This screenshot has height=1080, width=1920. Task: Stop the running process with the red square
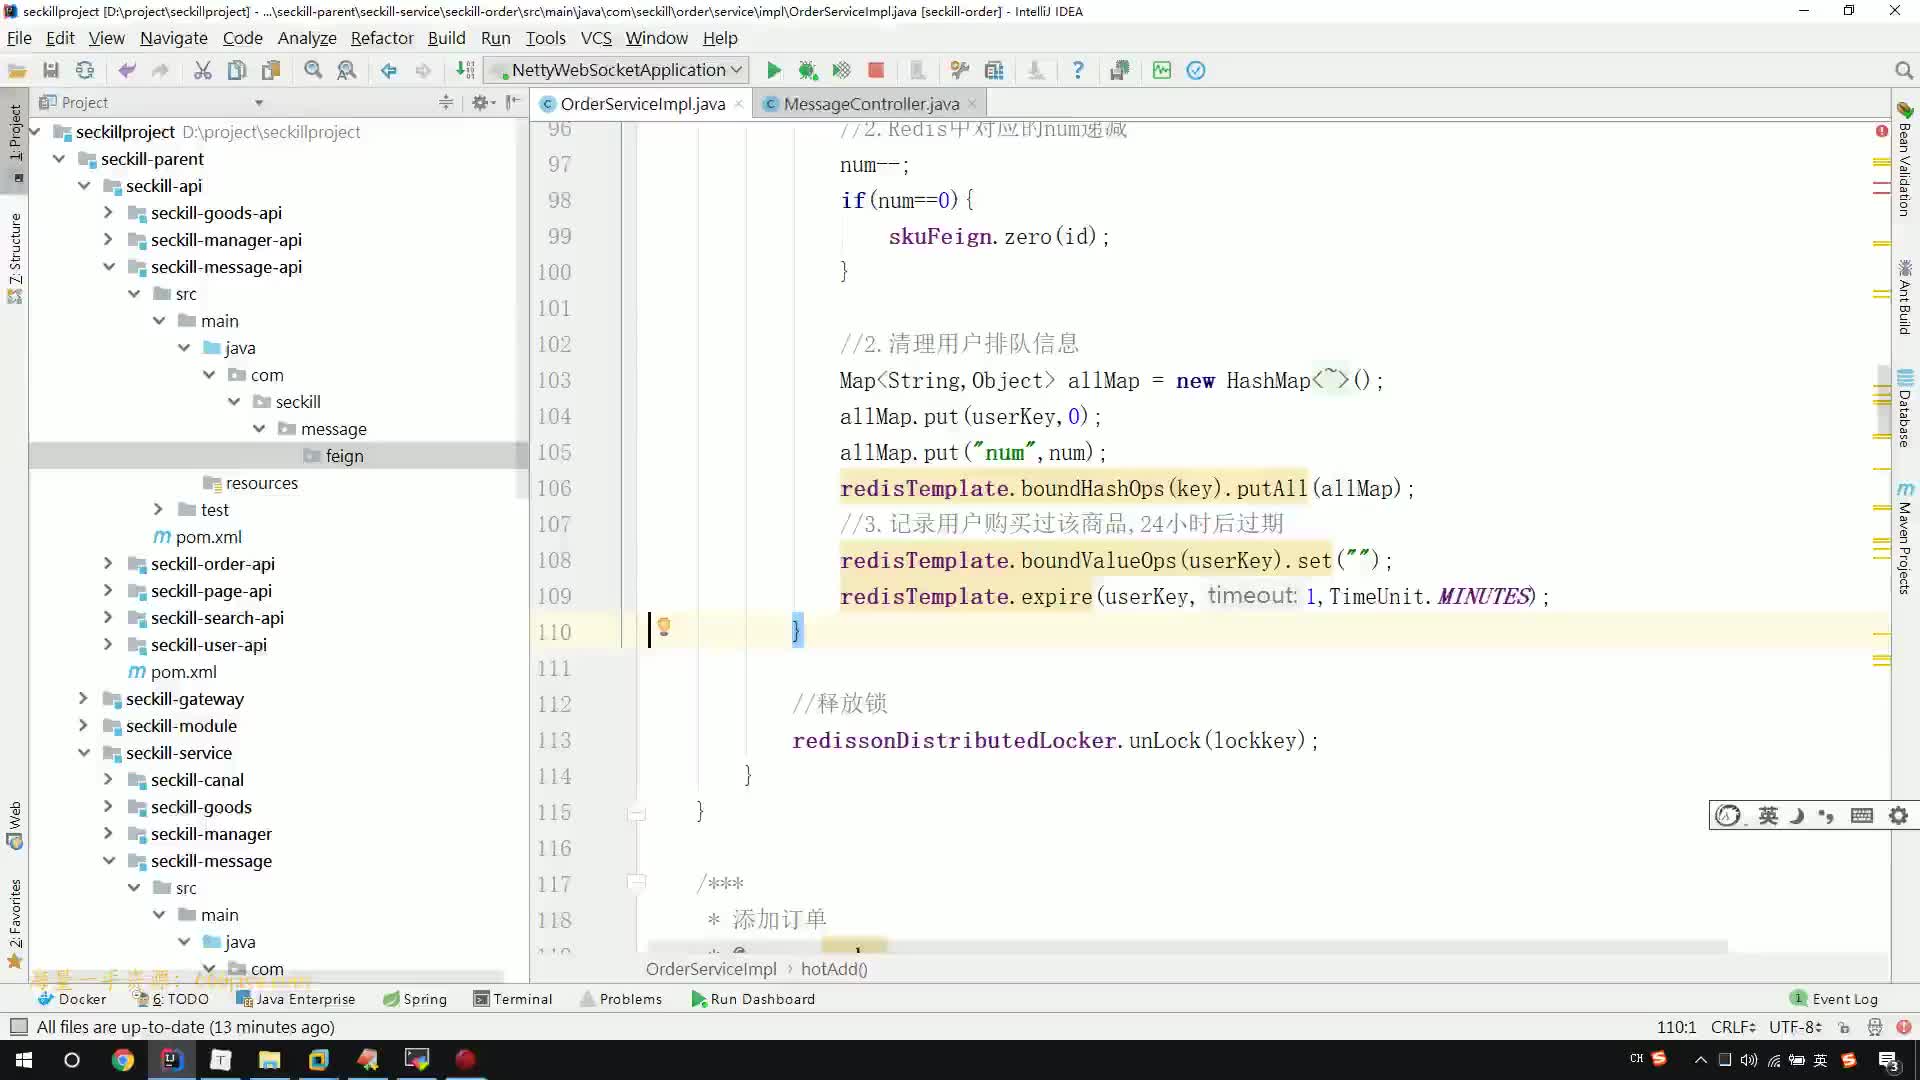876,70
